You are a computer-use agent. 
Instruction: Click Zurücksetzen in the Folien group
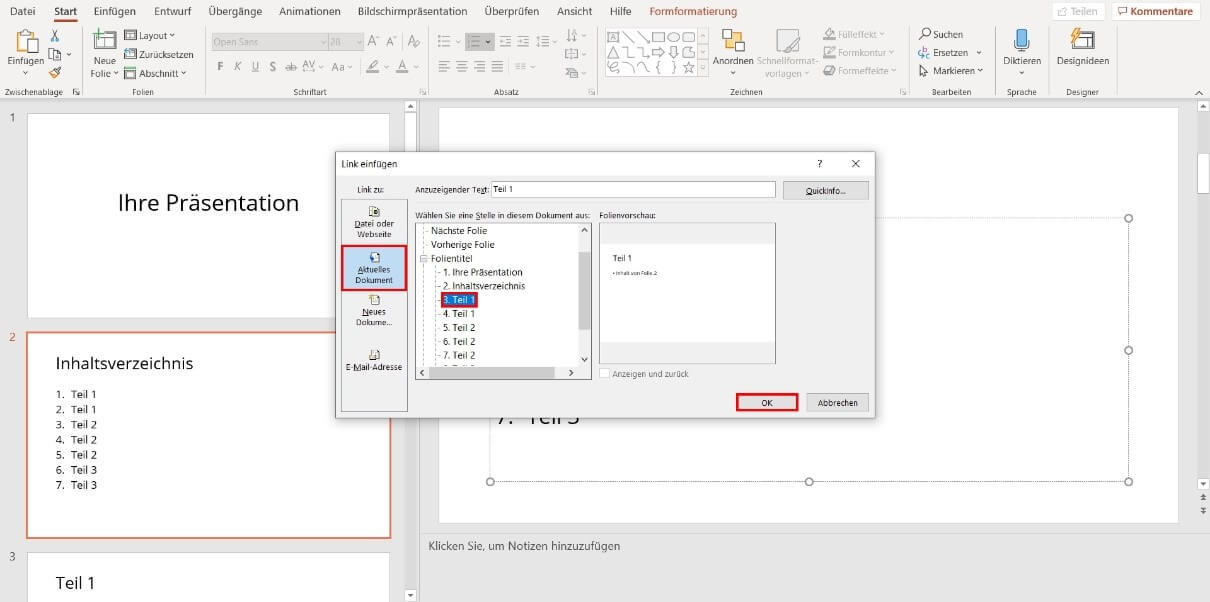tap(158, 54)
